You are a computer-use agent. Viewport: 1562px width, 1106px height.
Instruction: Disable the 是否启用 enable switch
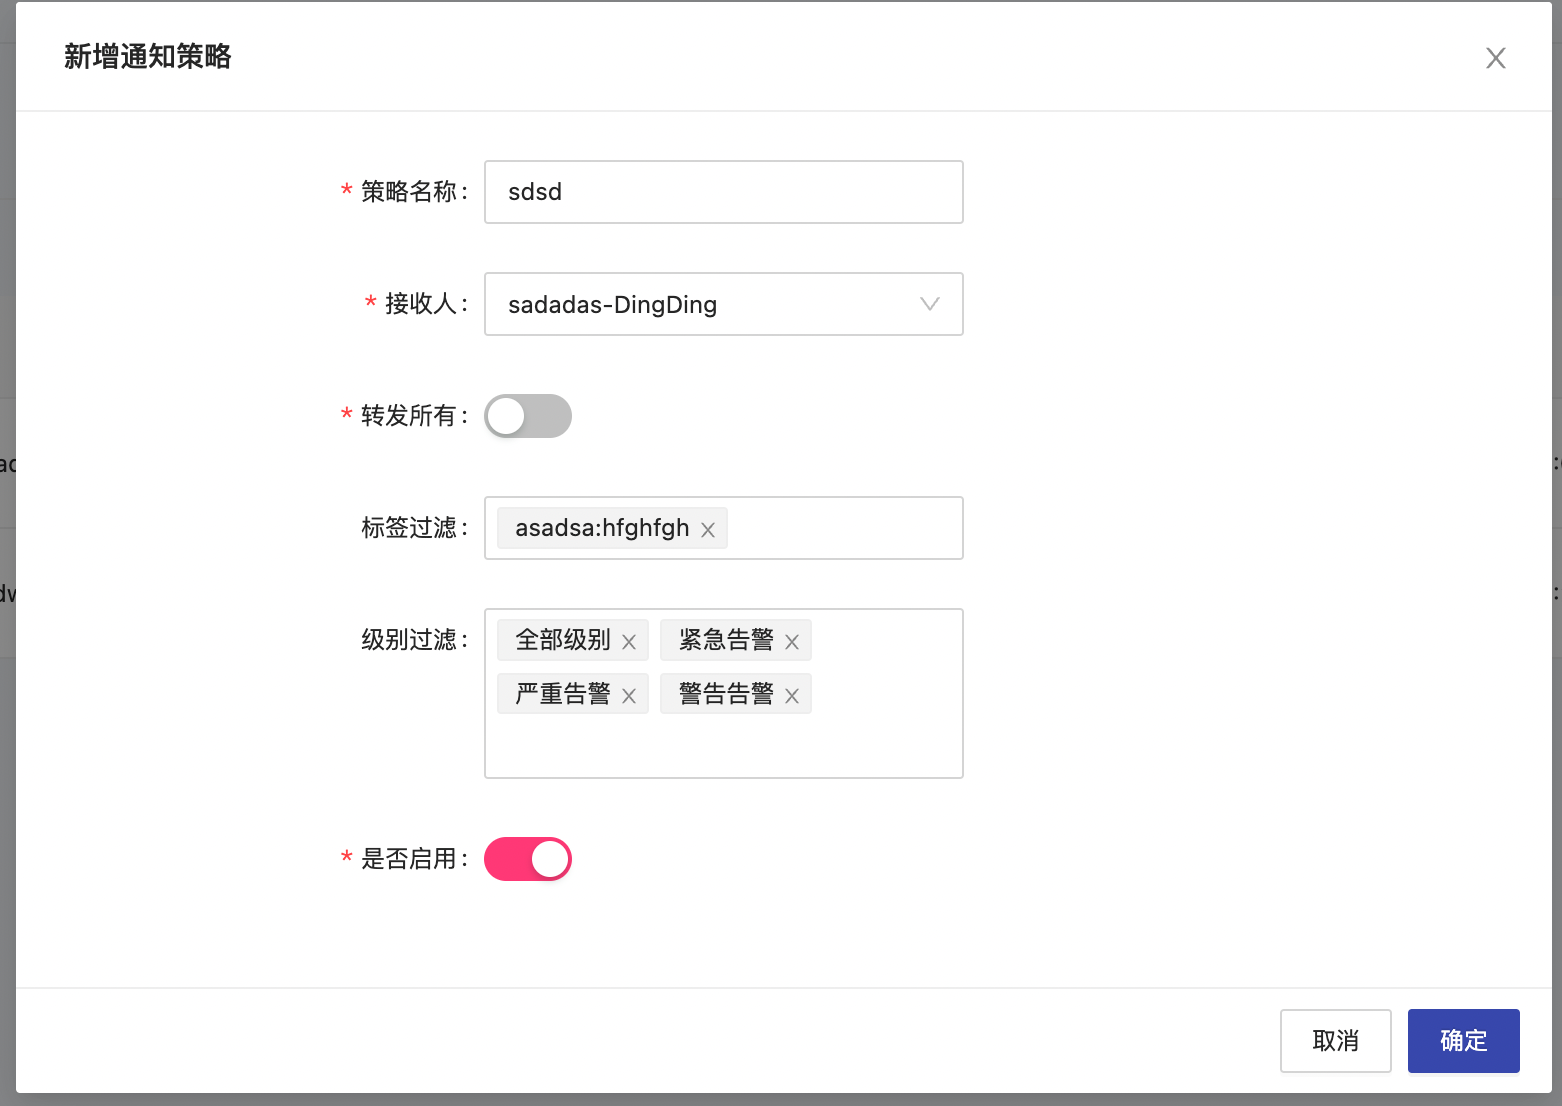[528, 858]
